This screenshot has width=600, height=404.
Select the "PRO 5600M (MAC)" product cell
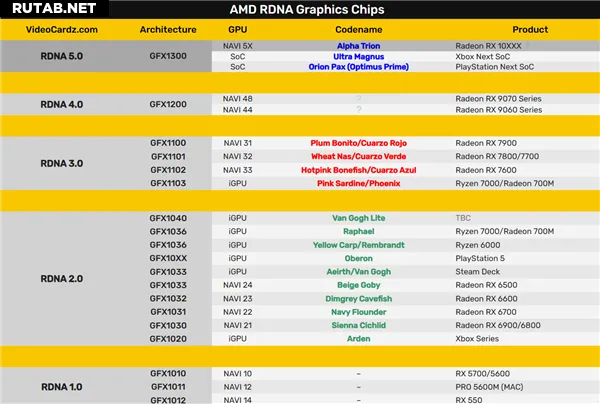[x=489, y=387]
